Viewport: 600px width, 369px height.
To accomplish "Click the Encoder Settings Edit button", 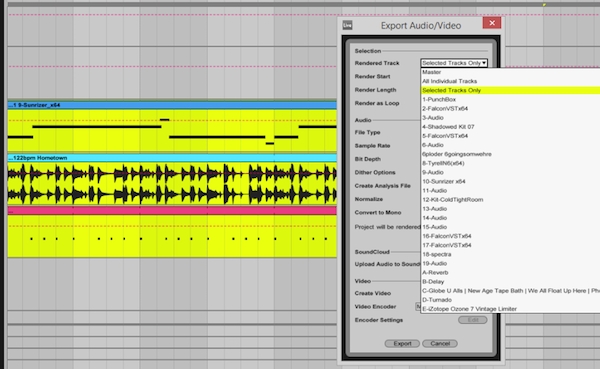I will click(473, 320).
